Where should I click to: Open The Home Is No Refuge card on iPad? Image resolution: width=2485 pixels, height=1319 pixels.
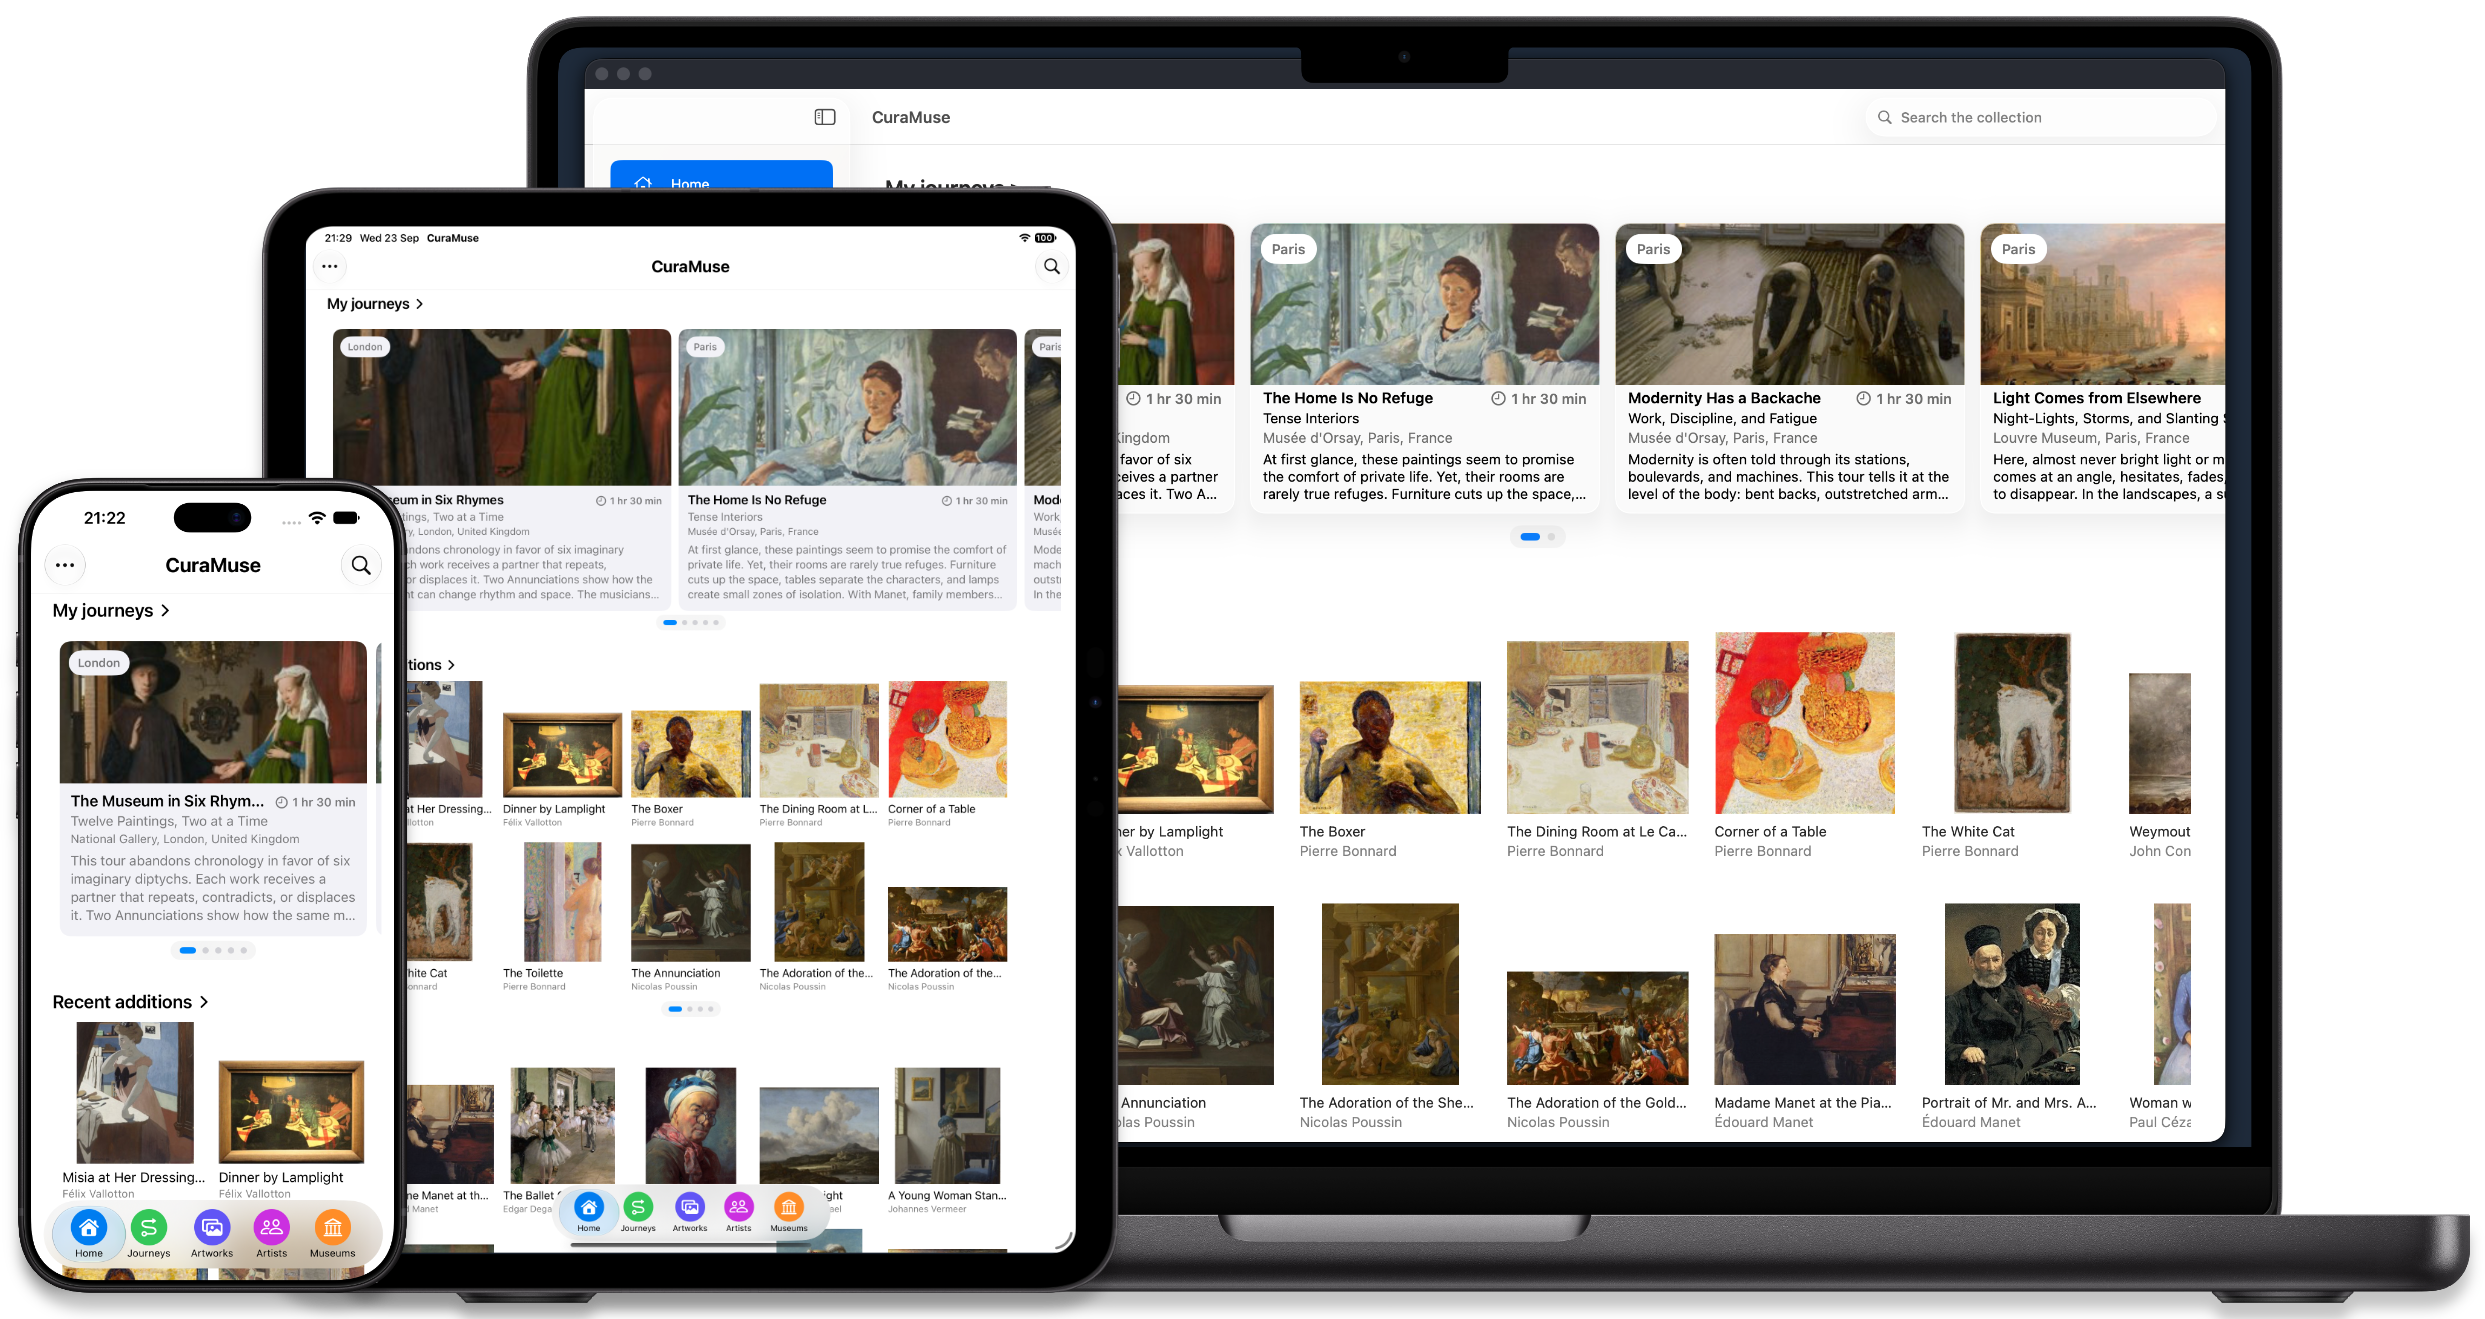coord(848,468)
